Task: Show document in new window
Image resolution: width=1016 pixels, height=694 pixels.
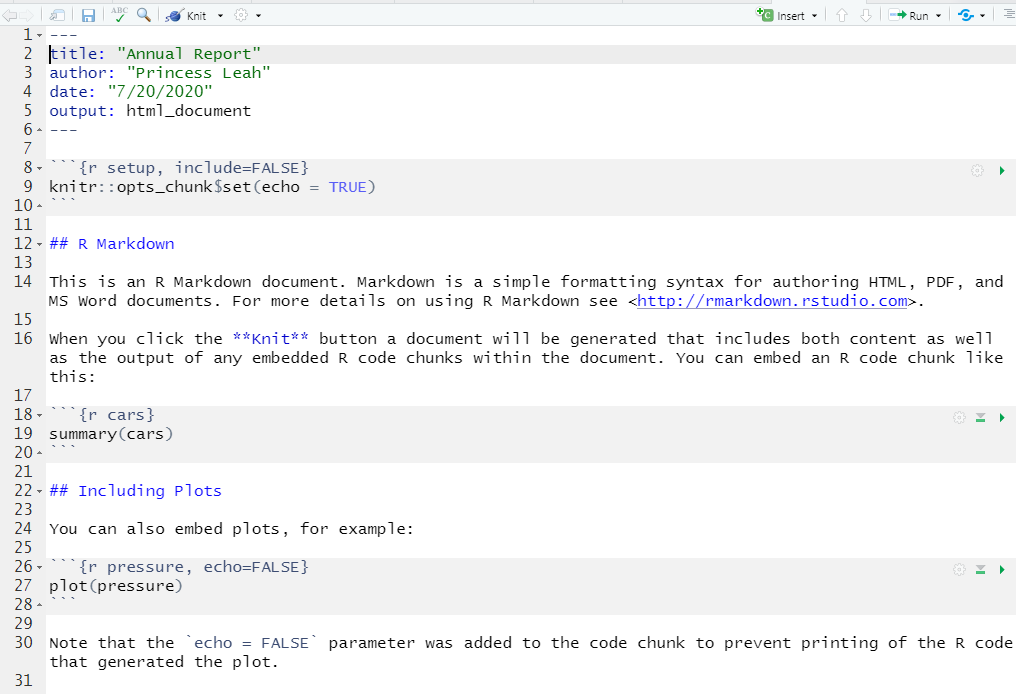Action: (x=57, y=15)
